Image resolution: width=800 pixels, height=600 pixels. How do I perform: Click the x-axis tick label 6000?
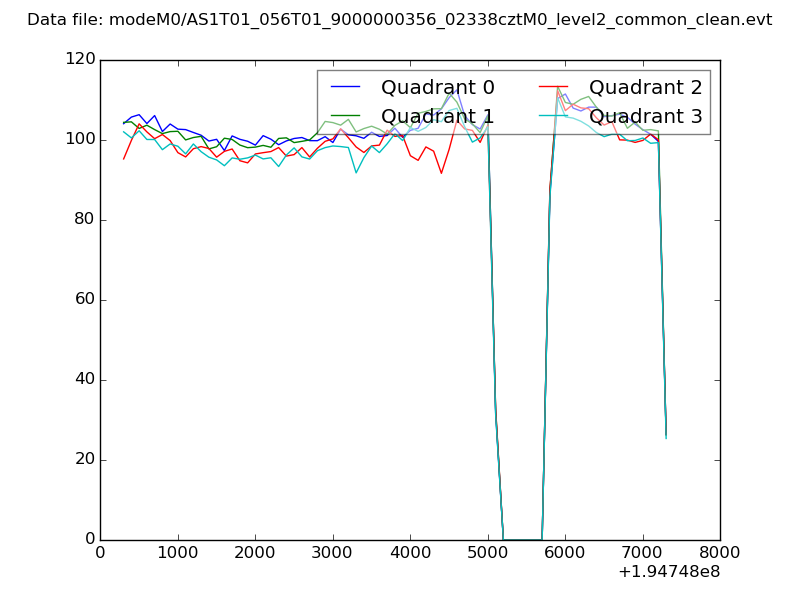[x=565, y=553]
